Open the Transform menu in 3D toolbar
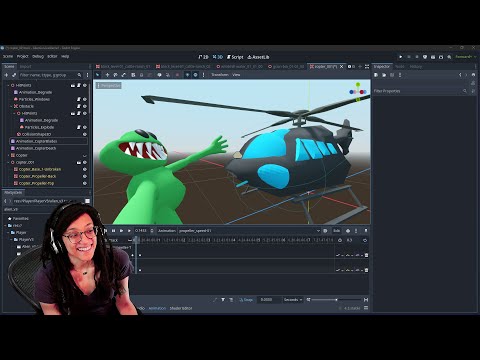The image size is (480, 360). pos(220,75)
